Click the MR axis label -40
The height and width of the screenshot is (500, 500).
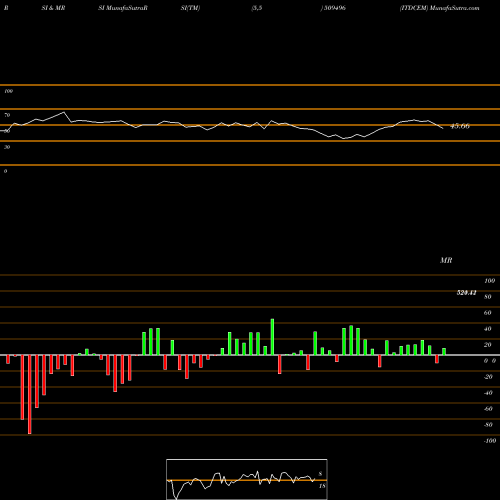click(x=488, y=393)
